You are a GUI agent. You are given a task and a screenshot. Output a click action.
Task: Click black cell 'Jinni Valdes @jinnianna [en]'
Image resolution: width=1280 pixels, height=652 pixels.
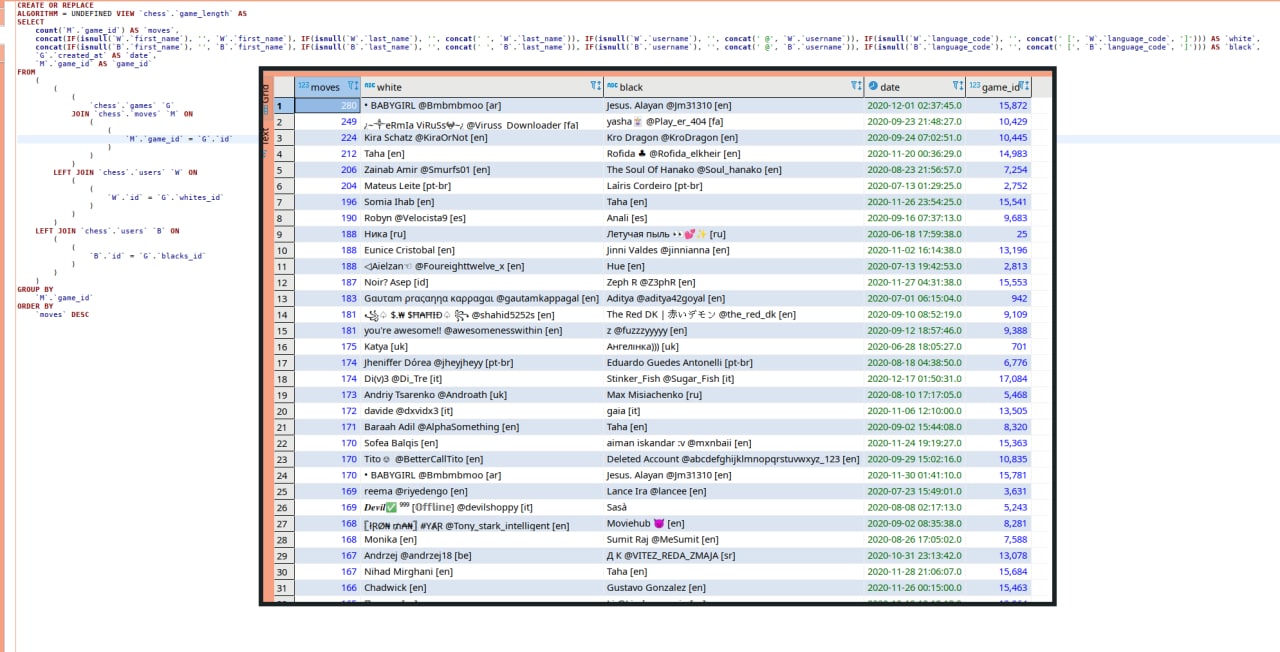[734, 250]
